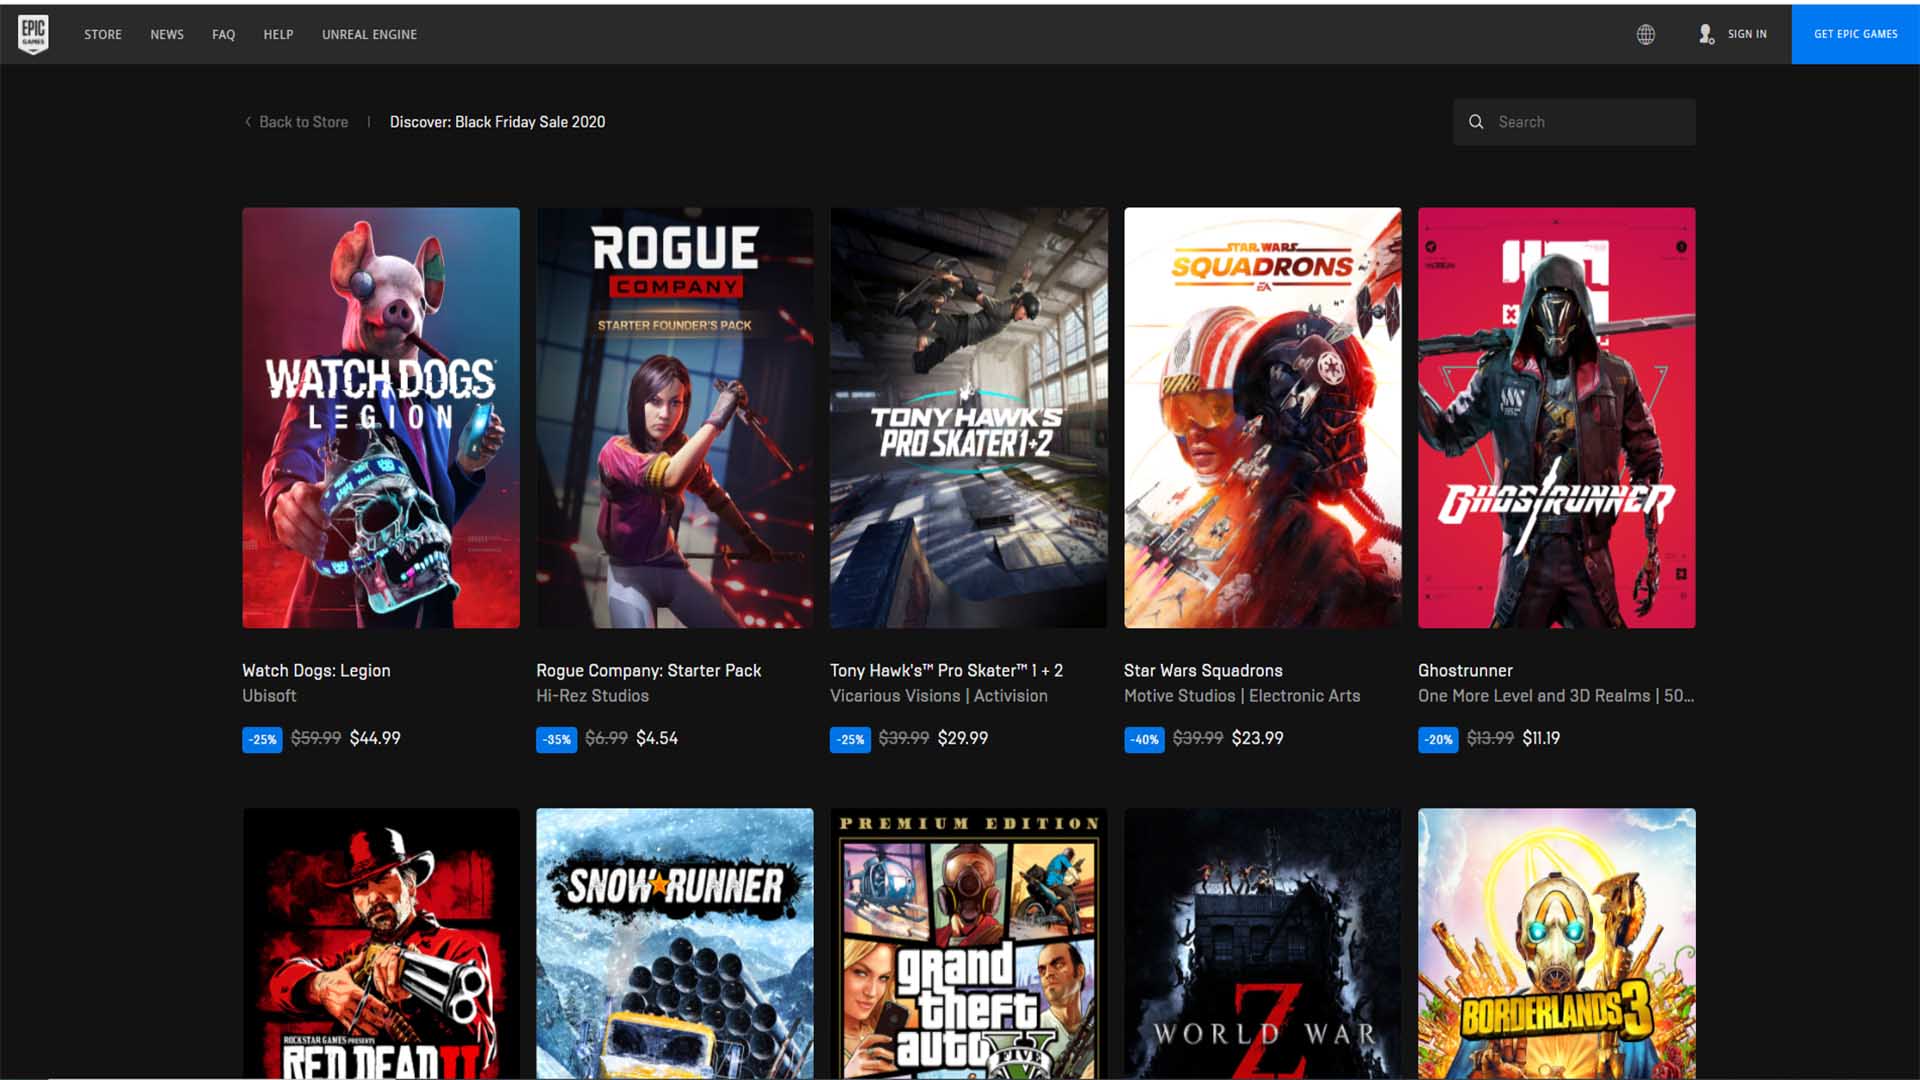
Task: Click the user profile icon
Action: 1706,34
